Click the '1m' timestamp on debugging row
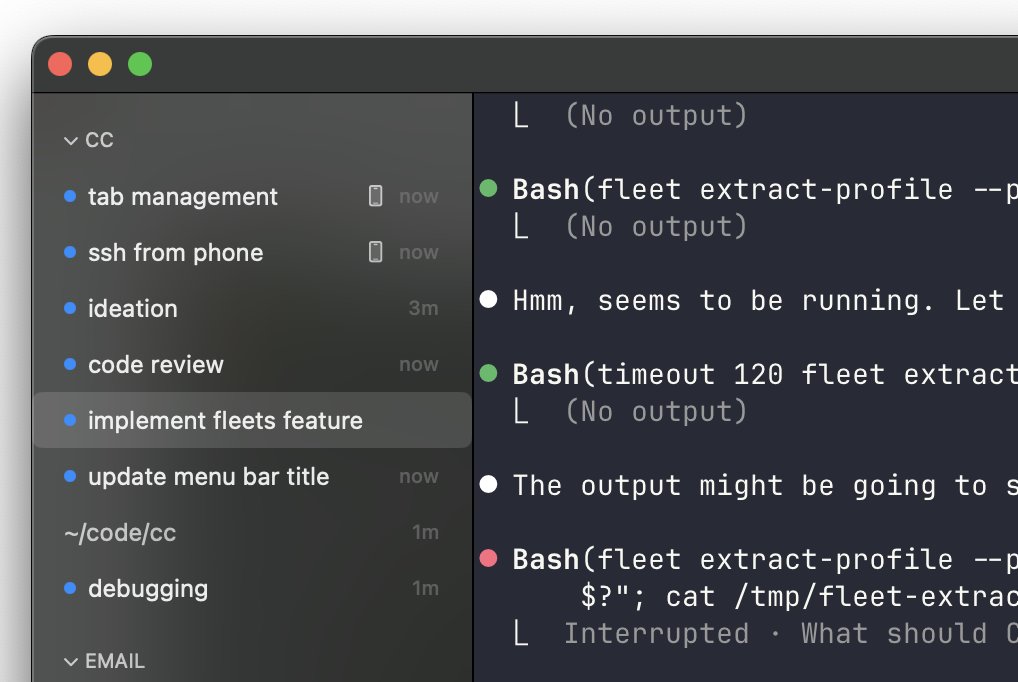This screenshot has height=682, width=1018. pyautogui.click(x=425, y=588)
